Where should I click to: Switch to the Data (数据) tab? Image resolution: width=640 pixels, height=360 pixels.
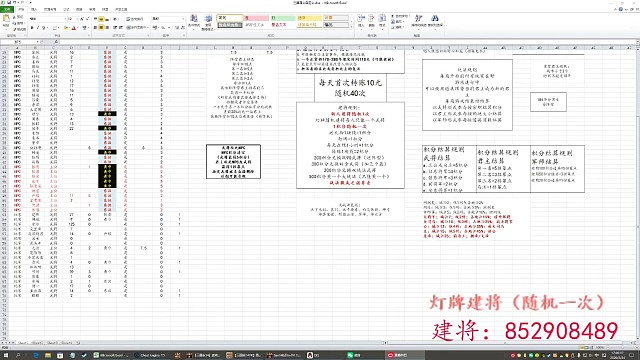point(79,9)
